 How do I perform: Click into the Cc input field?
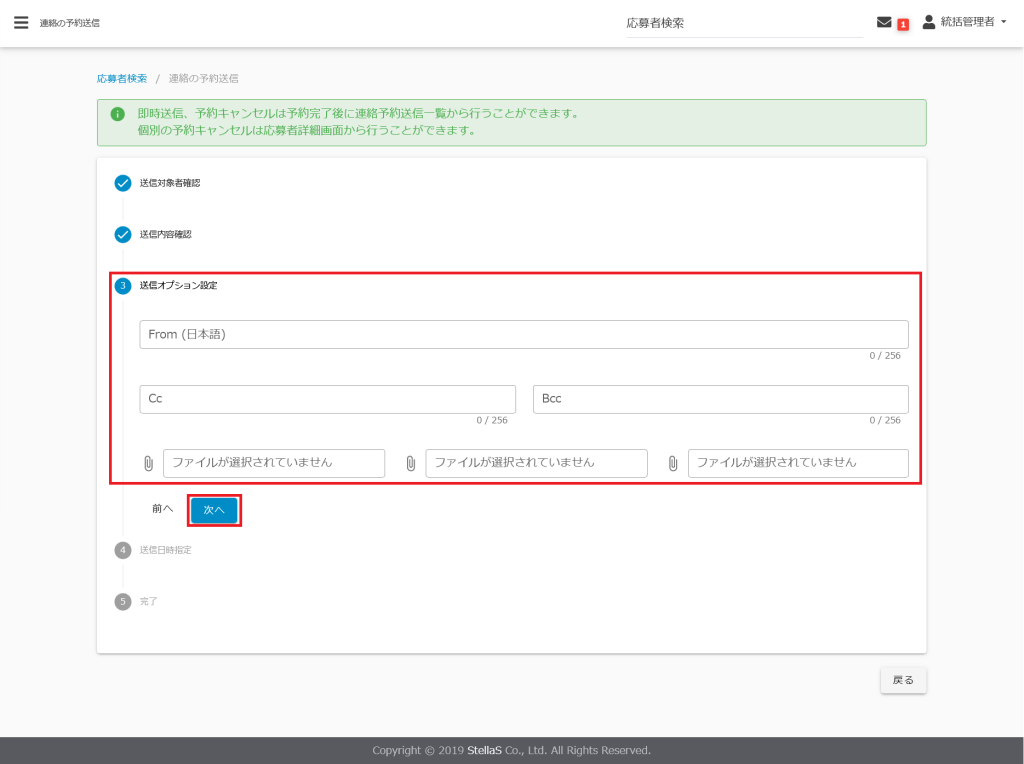pos(327,399)
